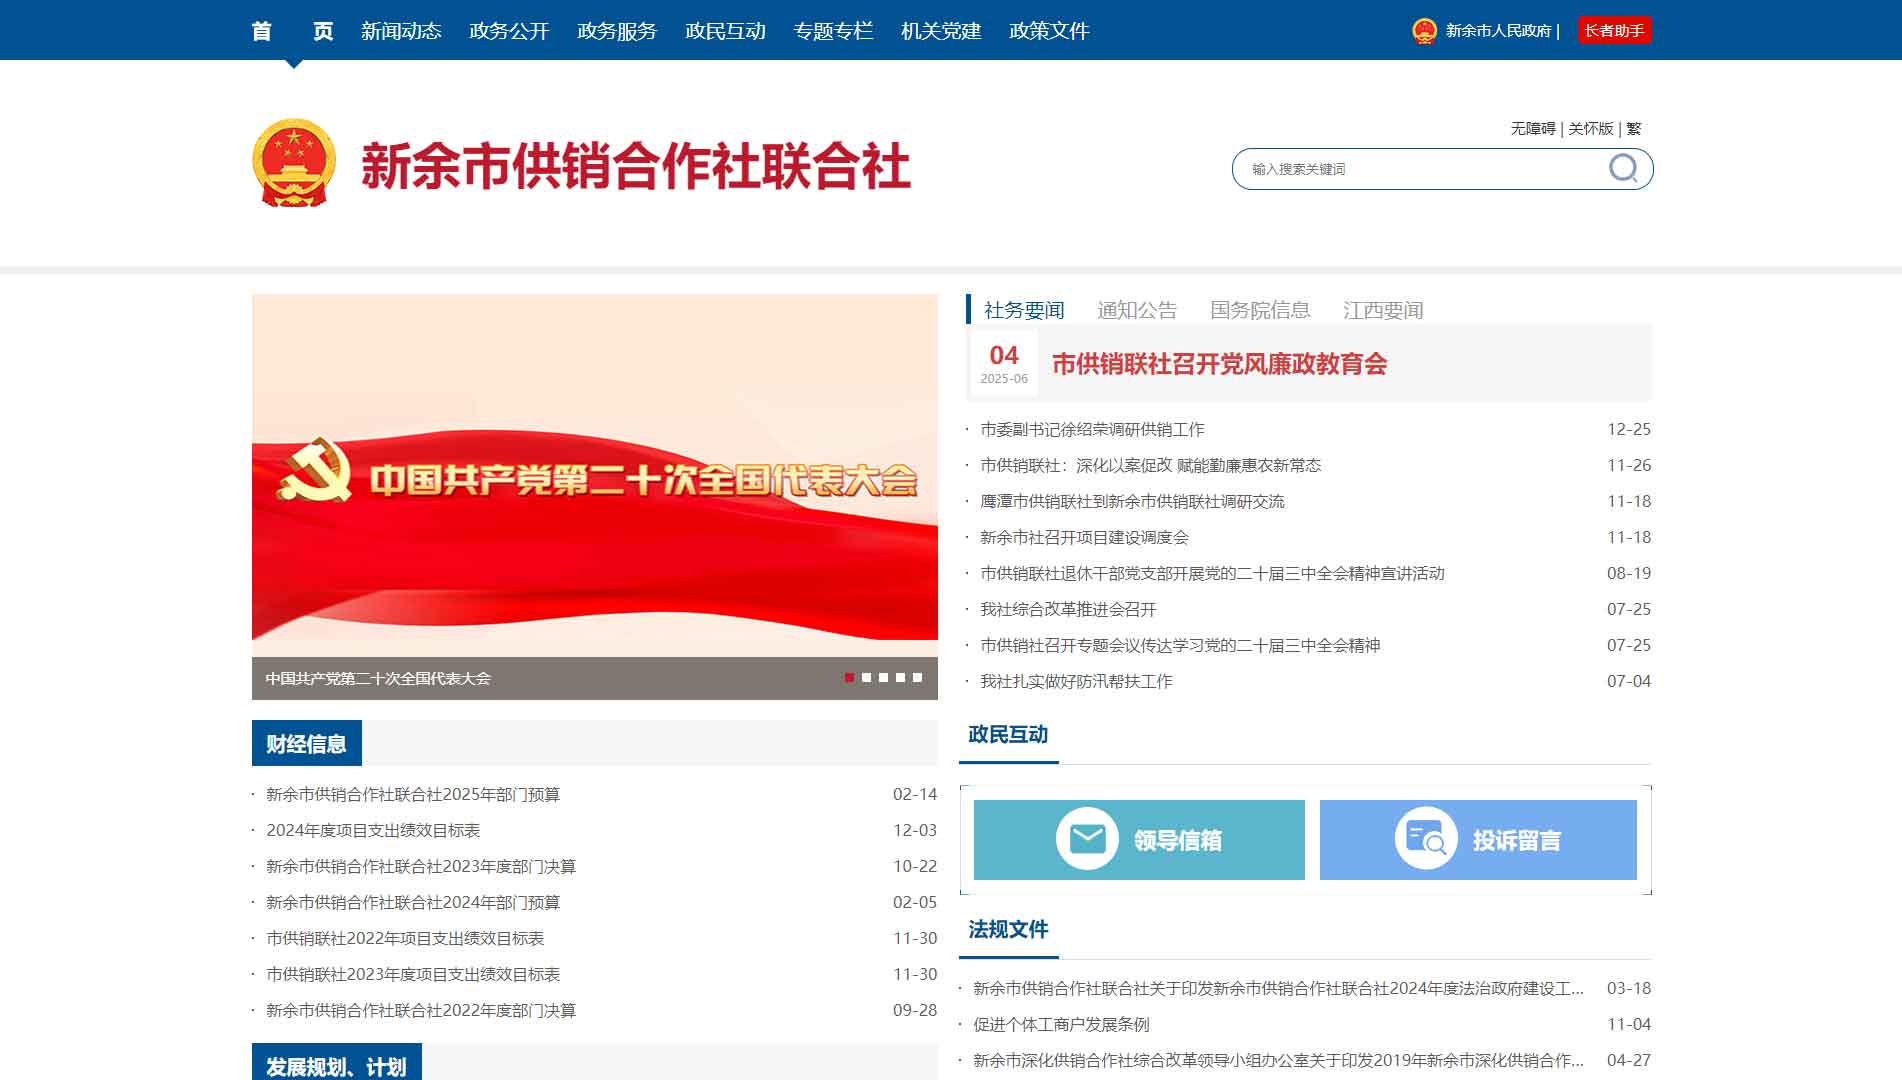
Task: Open 市供销联社：深化以案促改 article
Action: [1150, 465]
